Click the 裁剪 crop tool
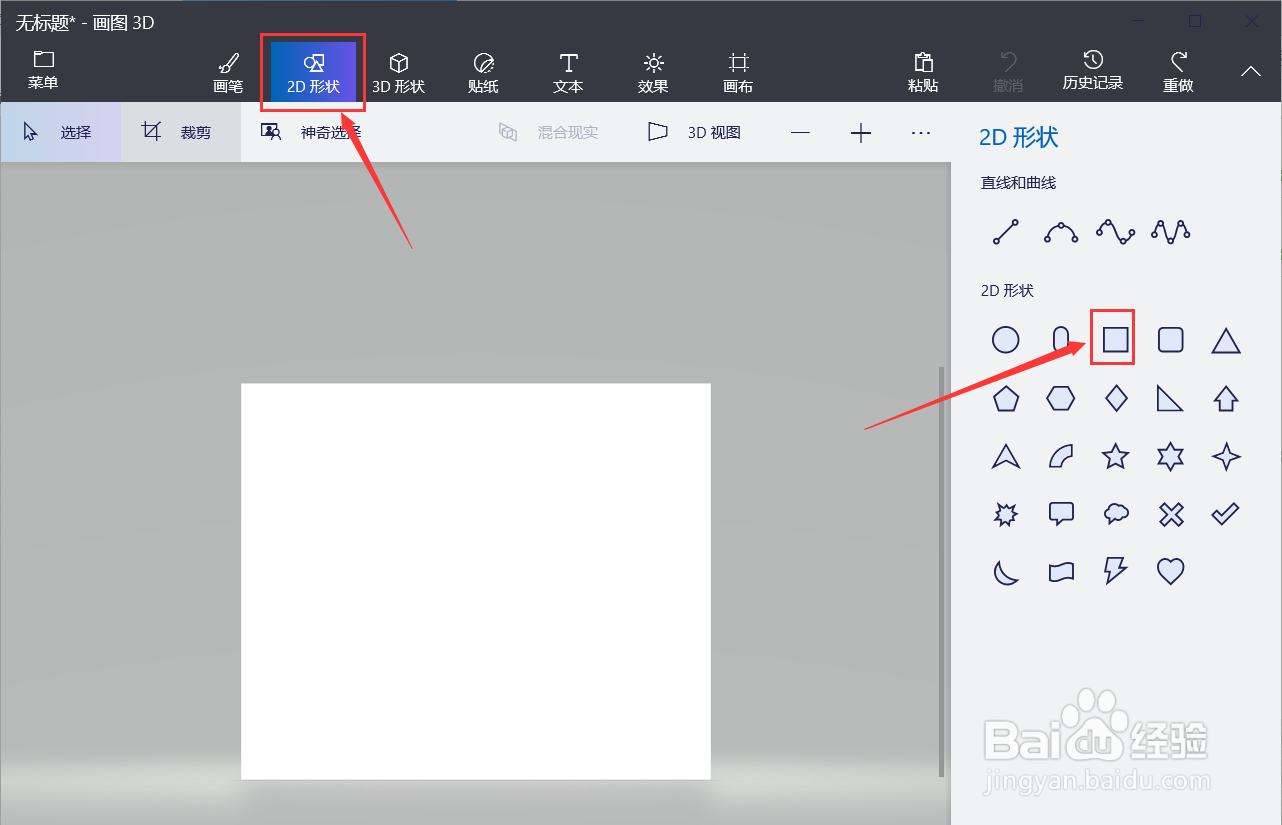 [x=181, y=132]
